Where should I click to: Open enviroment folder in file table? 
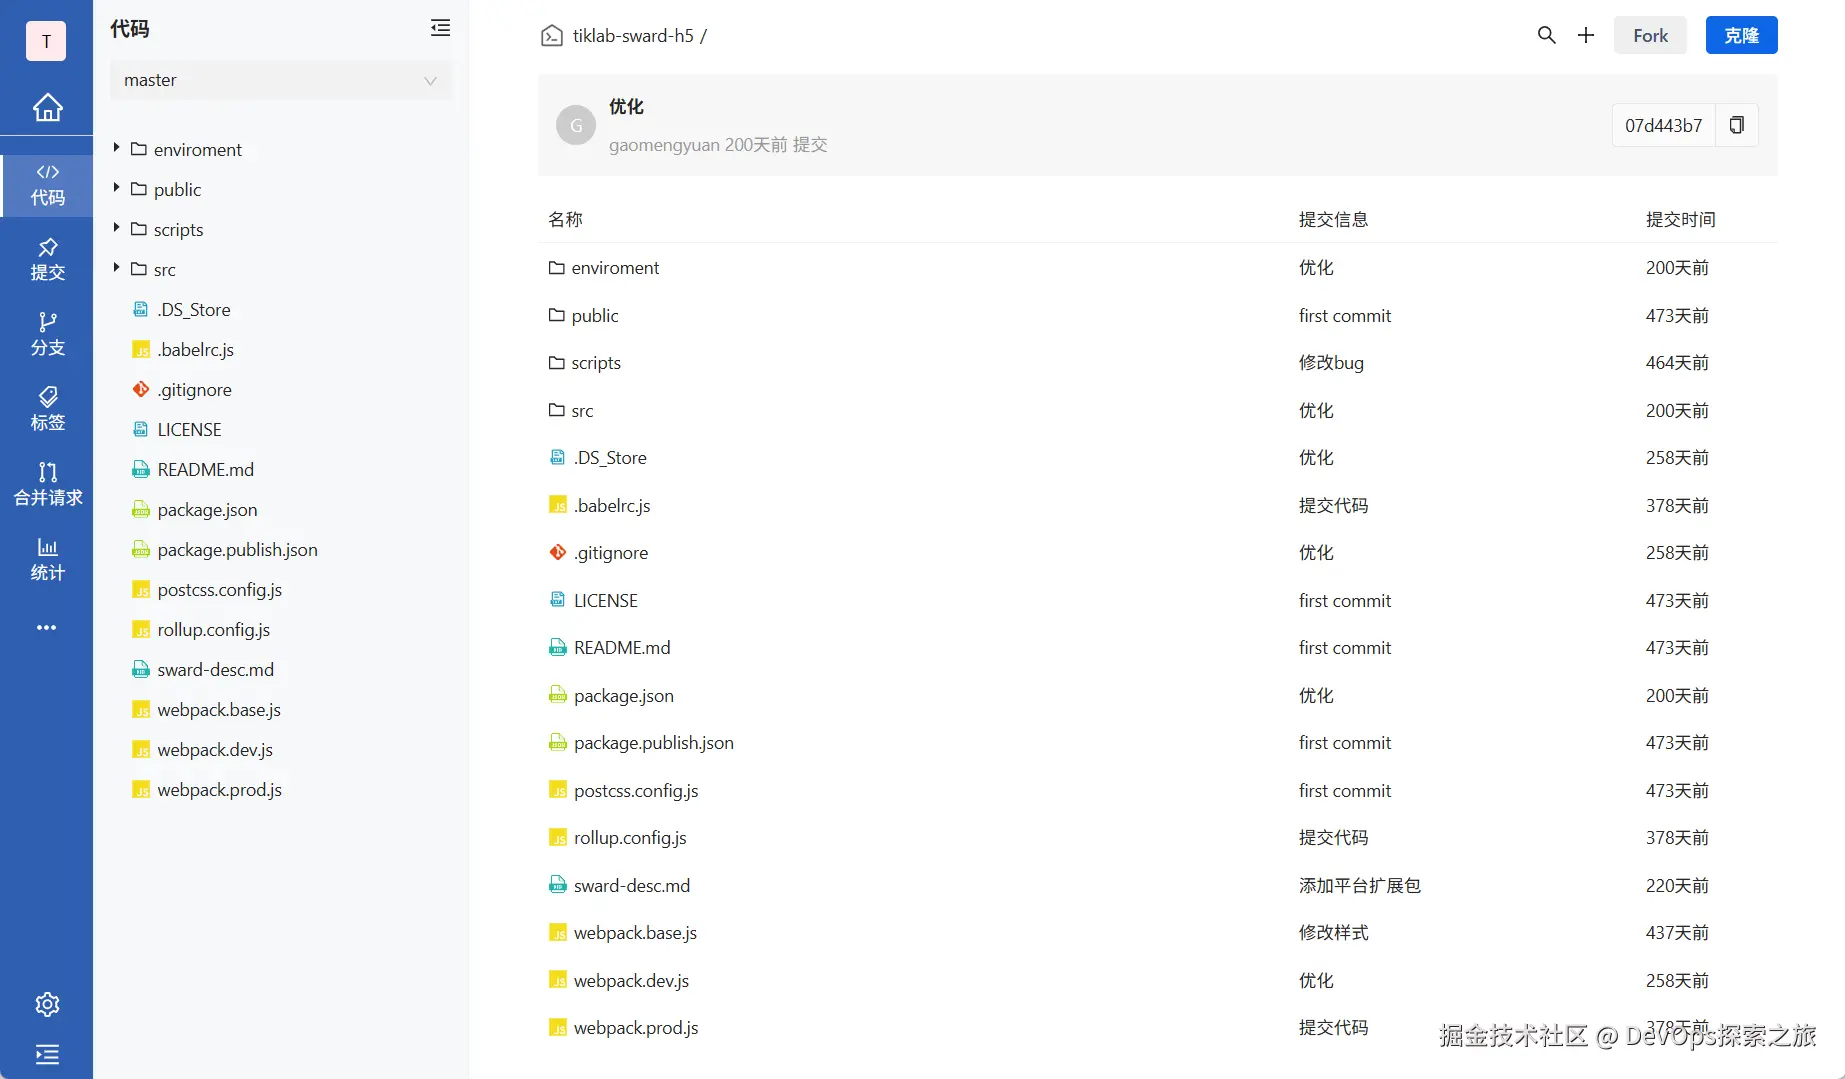615,268
